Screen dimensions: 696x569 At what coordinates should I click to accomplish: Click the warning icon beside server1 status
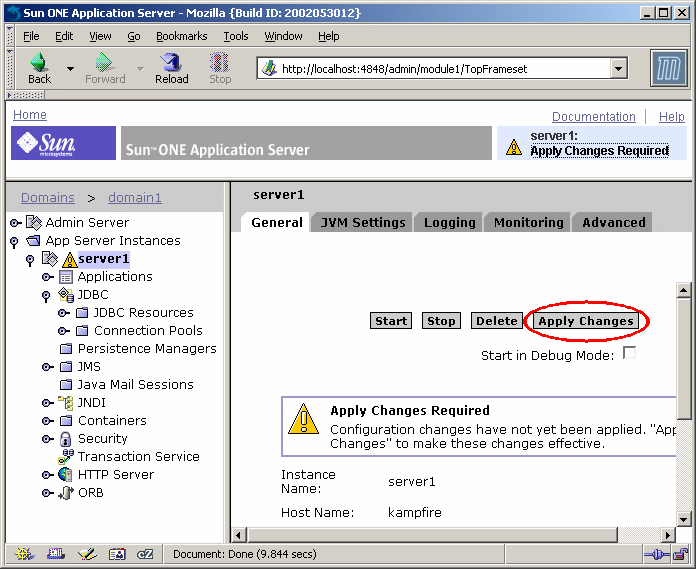pyautogui.click(x=514, y=147)
